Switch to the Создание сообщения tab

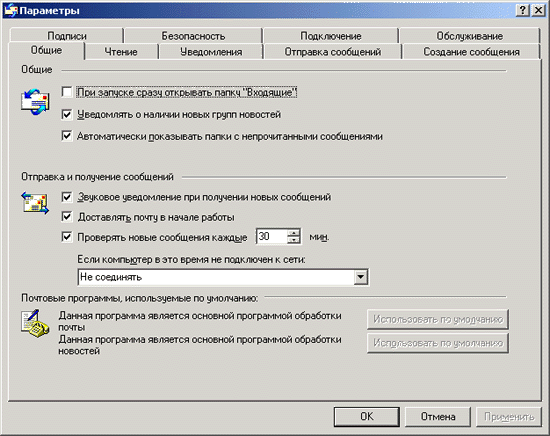point(471,52)
